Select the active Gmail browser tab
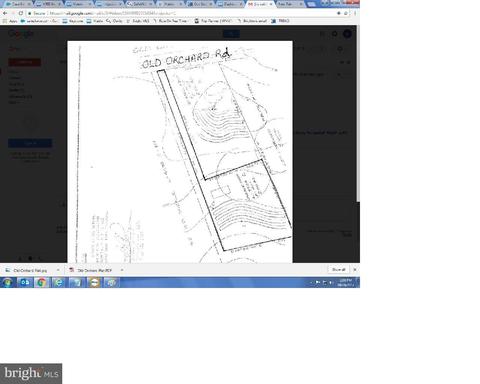 [260, 4]
